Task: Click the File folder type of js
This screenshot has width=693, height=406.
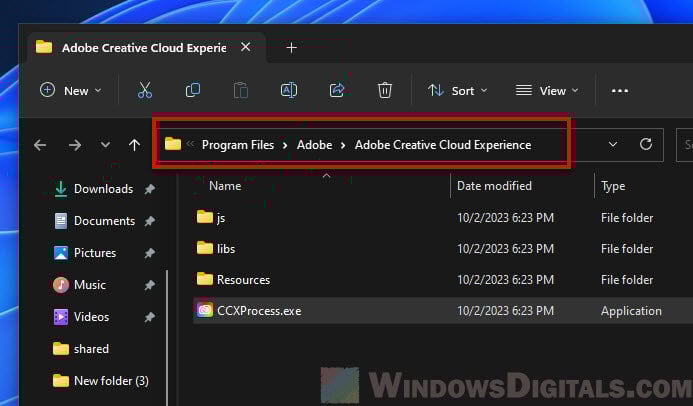Action: coord(627,218)
